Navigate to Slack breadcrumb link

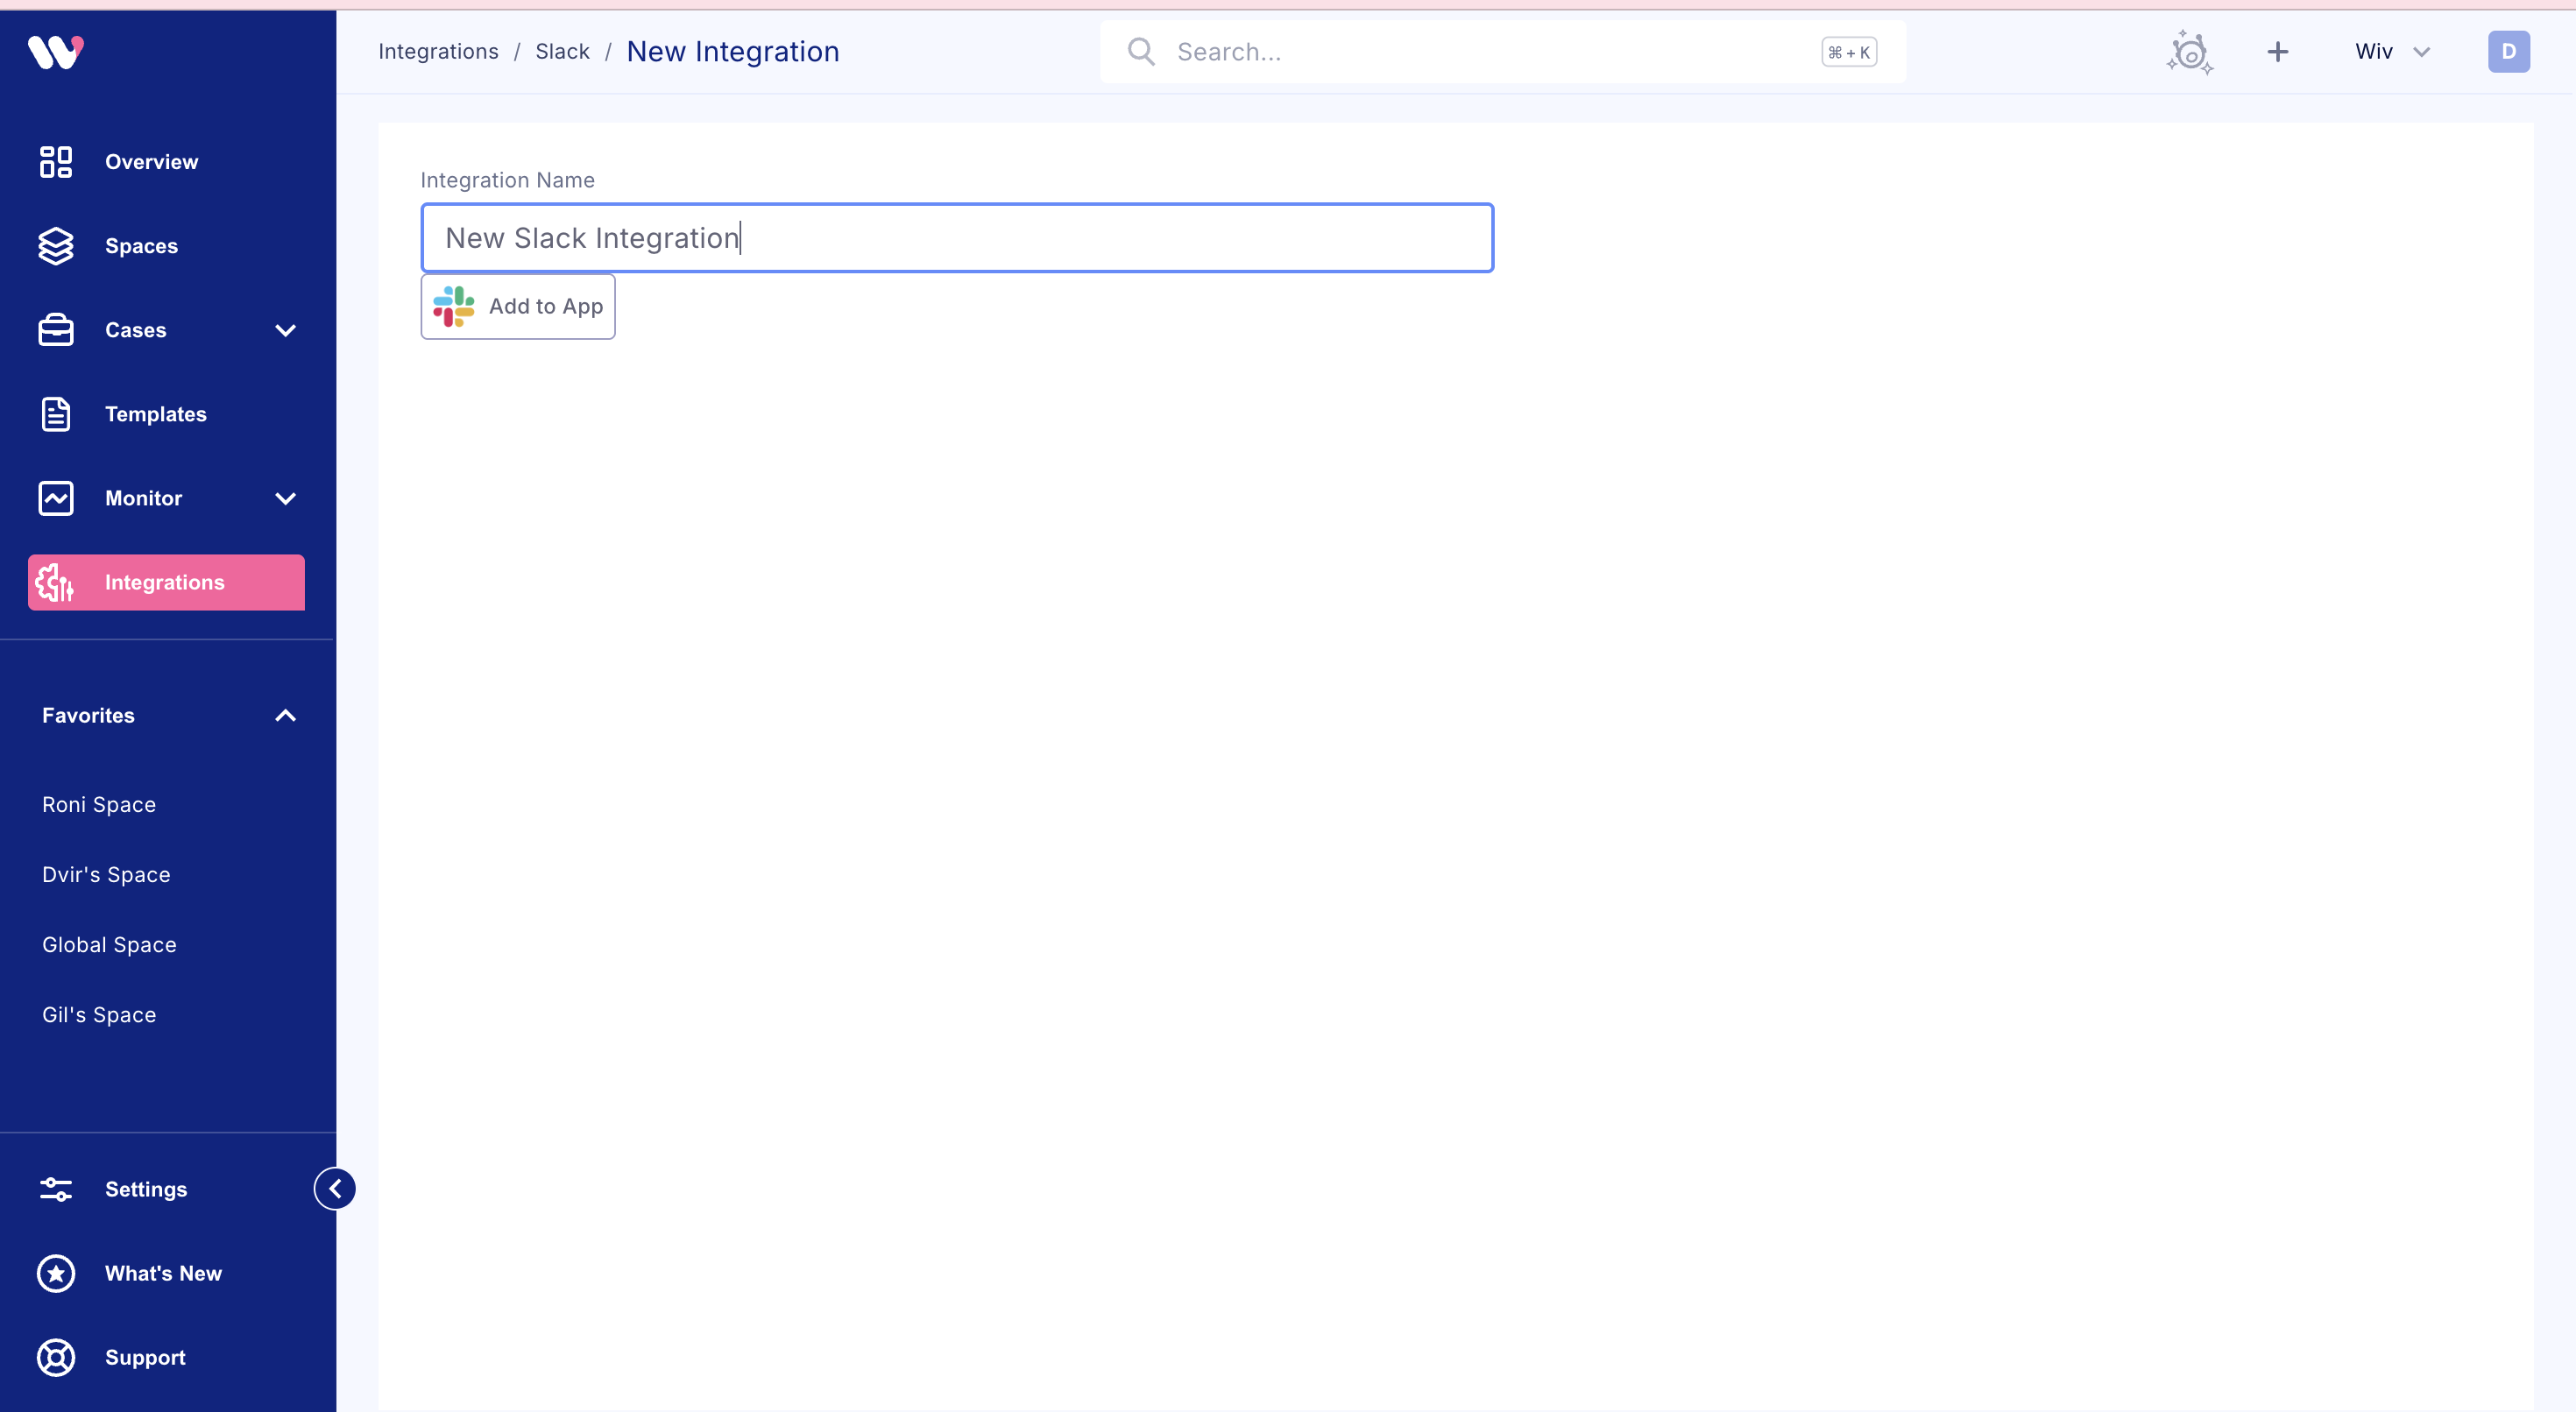click(562, 52)
